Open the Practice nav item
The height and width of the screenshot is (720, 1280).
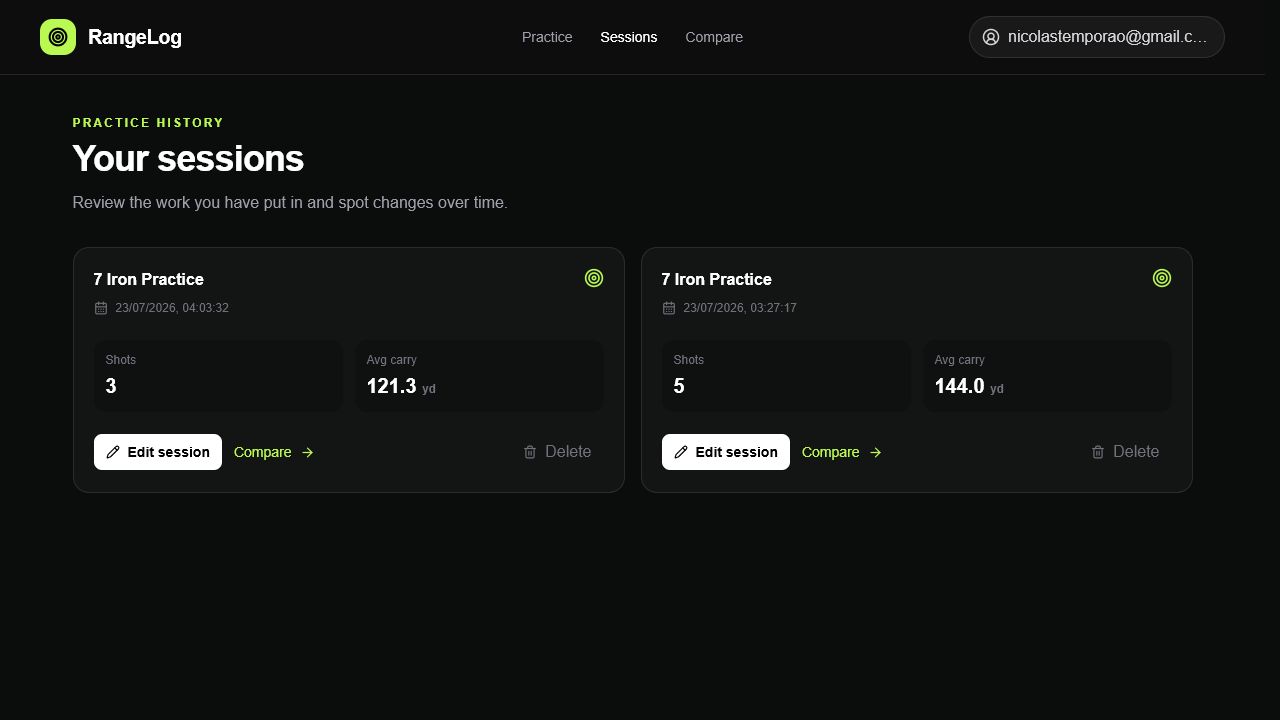(x=547, y=37)
